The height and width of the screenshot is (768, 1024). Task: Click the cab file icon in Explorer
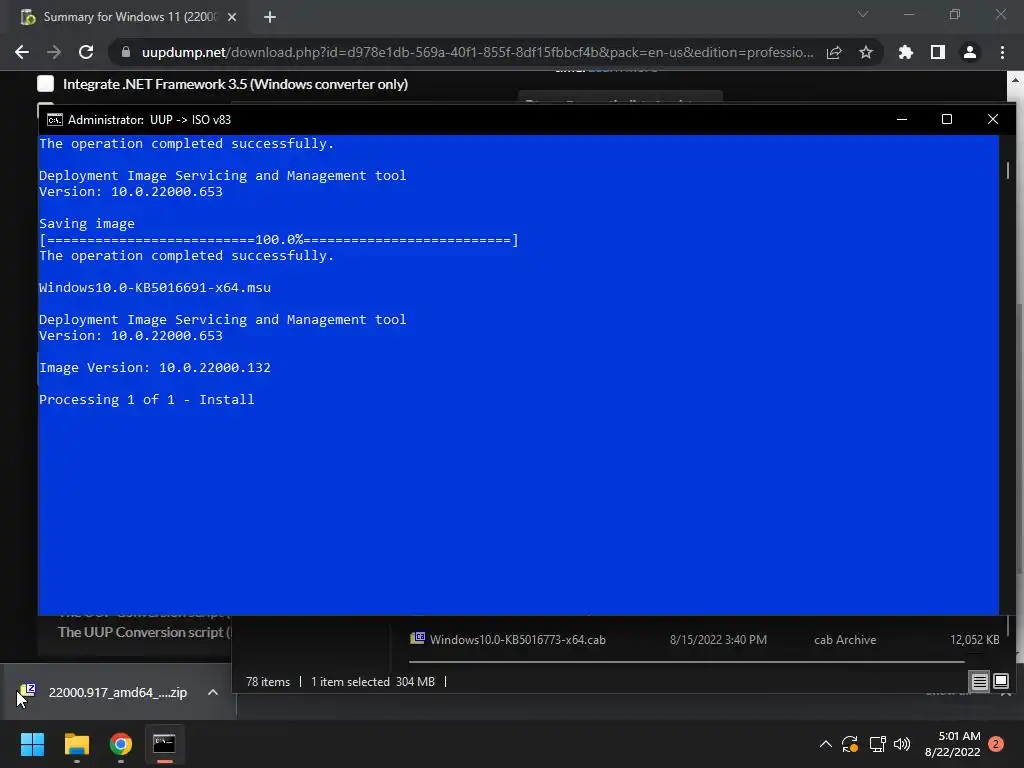tap(417, 638)
